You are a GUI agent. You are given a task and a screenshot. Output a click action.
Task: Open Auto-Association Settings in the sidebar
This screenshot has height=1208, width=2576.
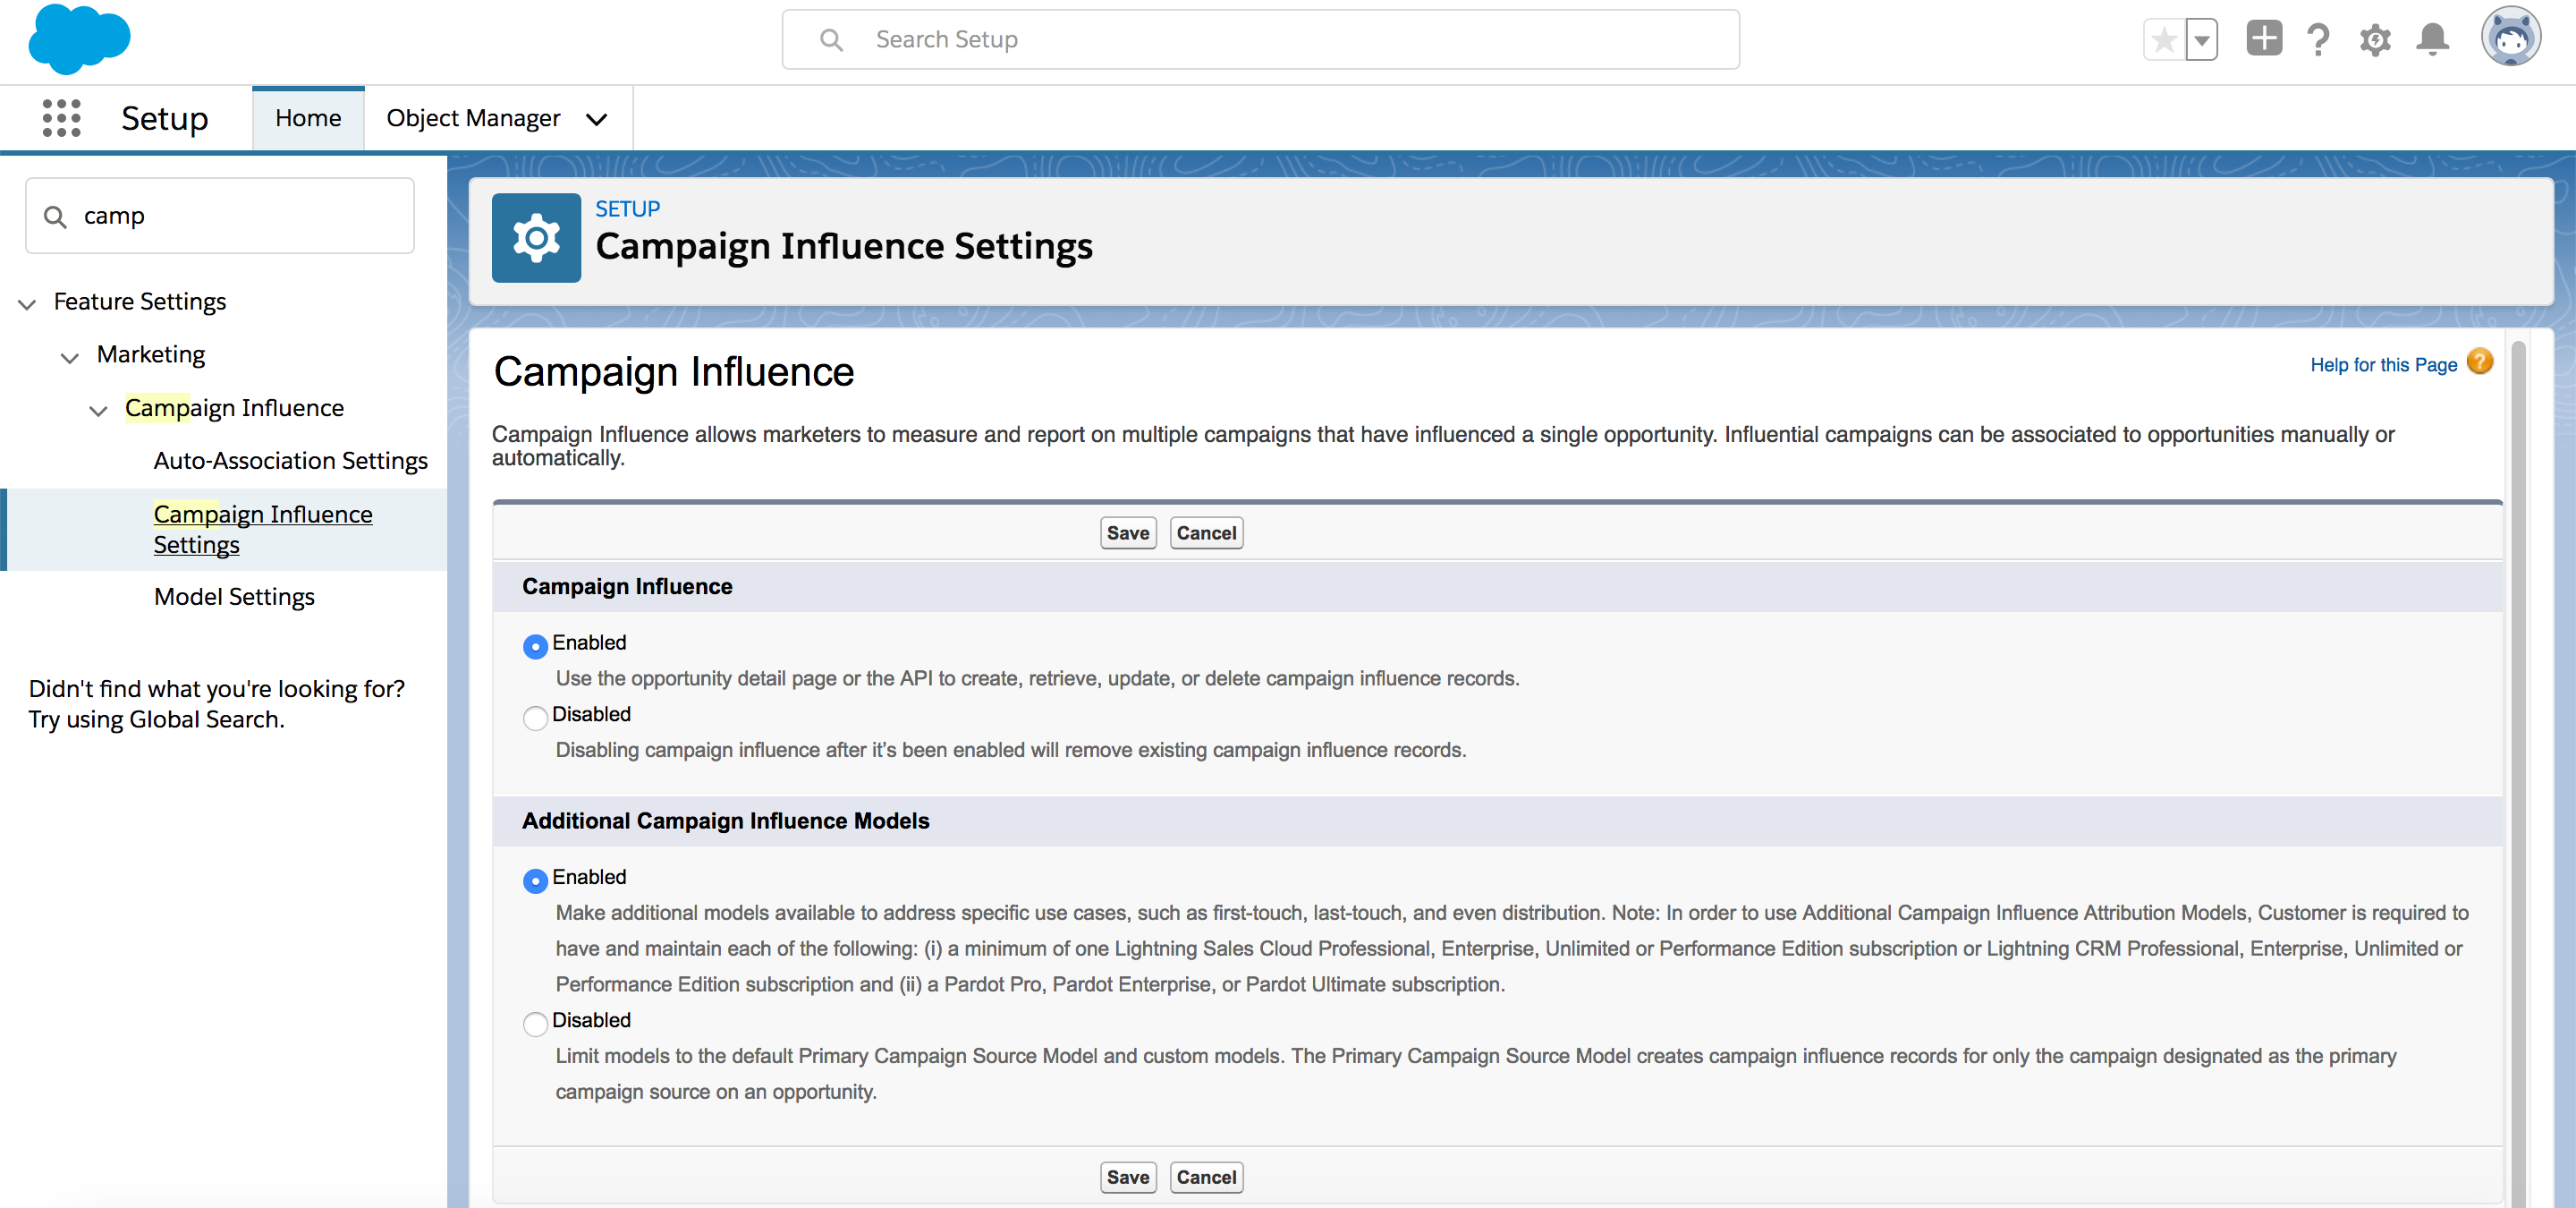(290, 460)
